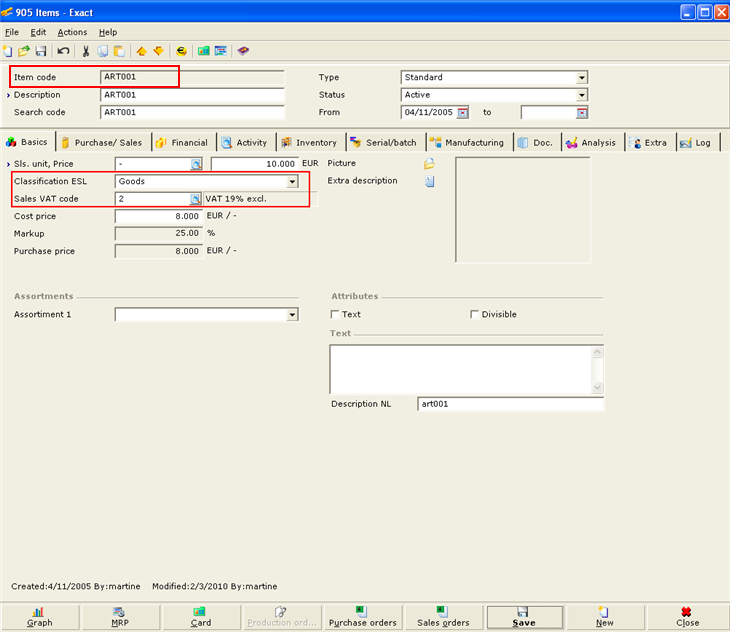Open the Actions menu
The image size is (730, 632).
pos(71,32)
